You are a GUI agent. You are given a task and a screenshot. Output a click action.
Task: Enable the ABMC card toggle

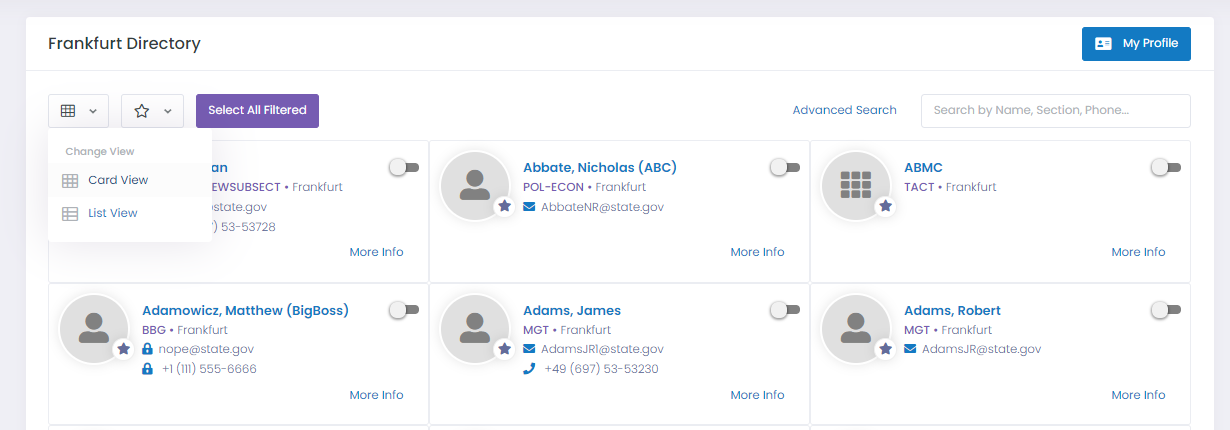tap(1166, 167)
